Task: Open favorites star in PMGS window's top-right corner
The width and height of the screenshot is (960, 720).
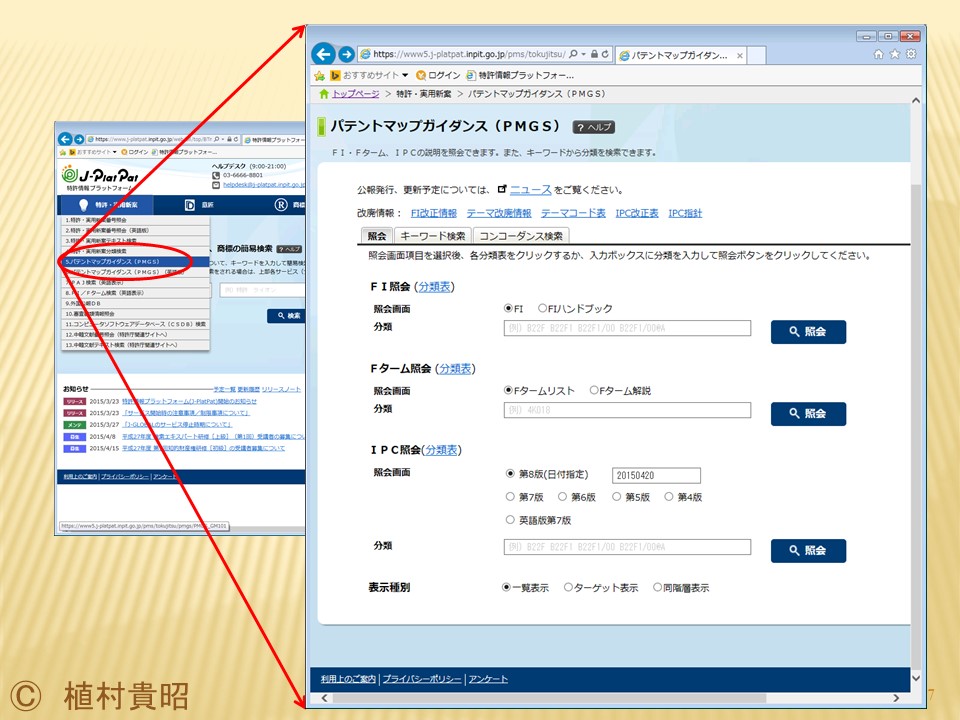Action: (894, 54)
